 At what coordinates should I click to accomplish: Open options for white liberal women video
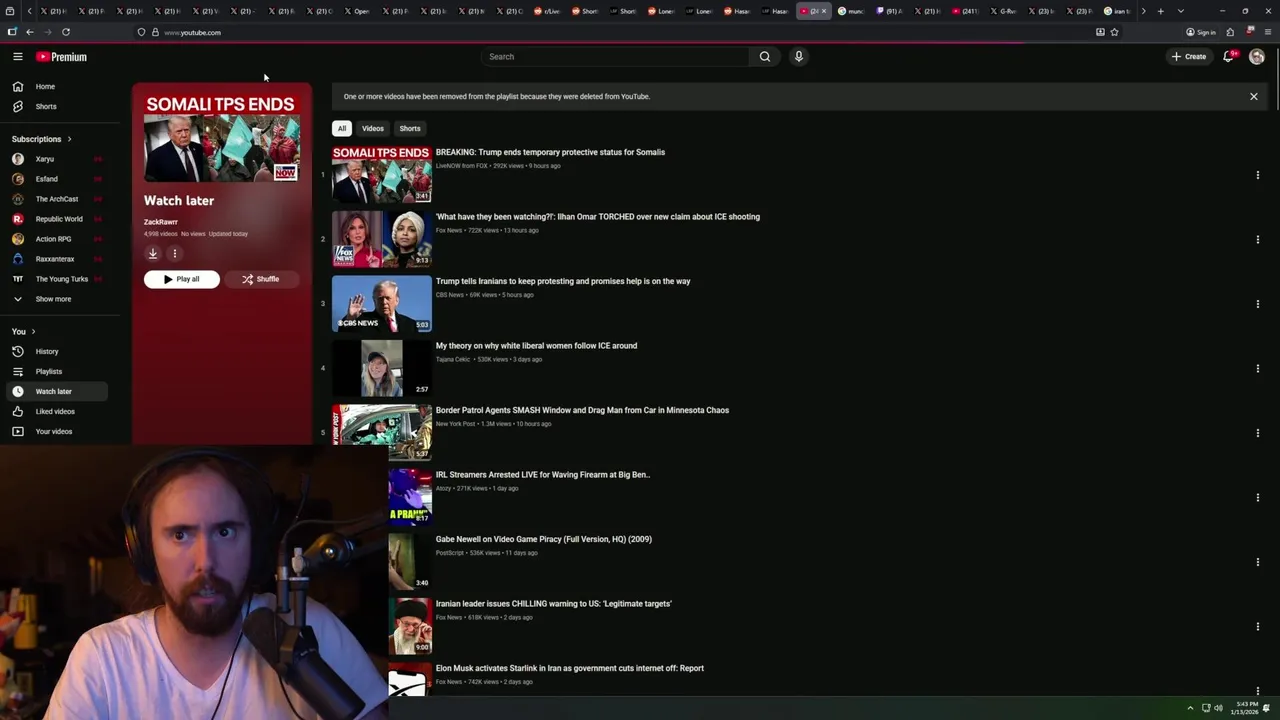1257,369
